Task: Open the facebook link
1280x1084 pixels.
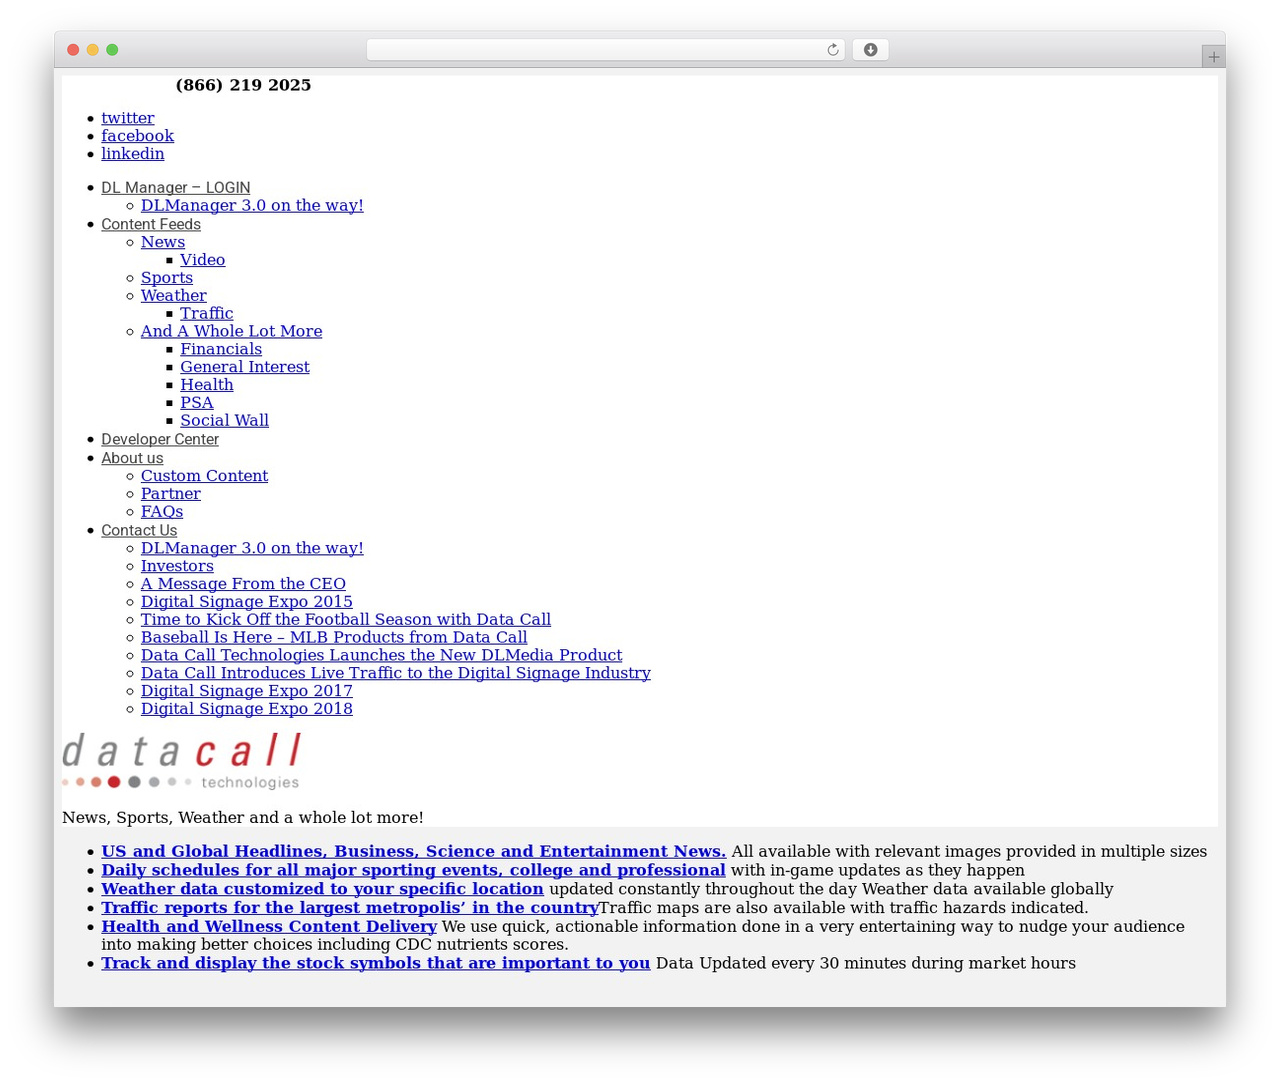Action: pos(137,136)
